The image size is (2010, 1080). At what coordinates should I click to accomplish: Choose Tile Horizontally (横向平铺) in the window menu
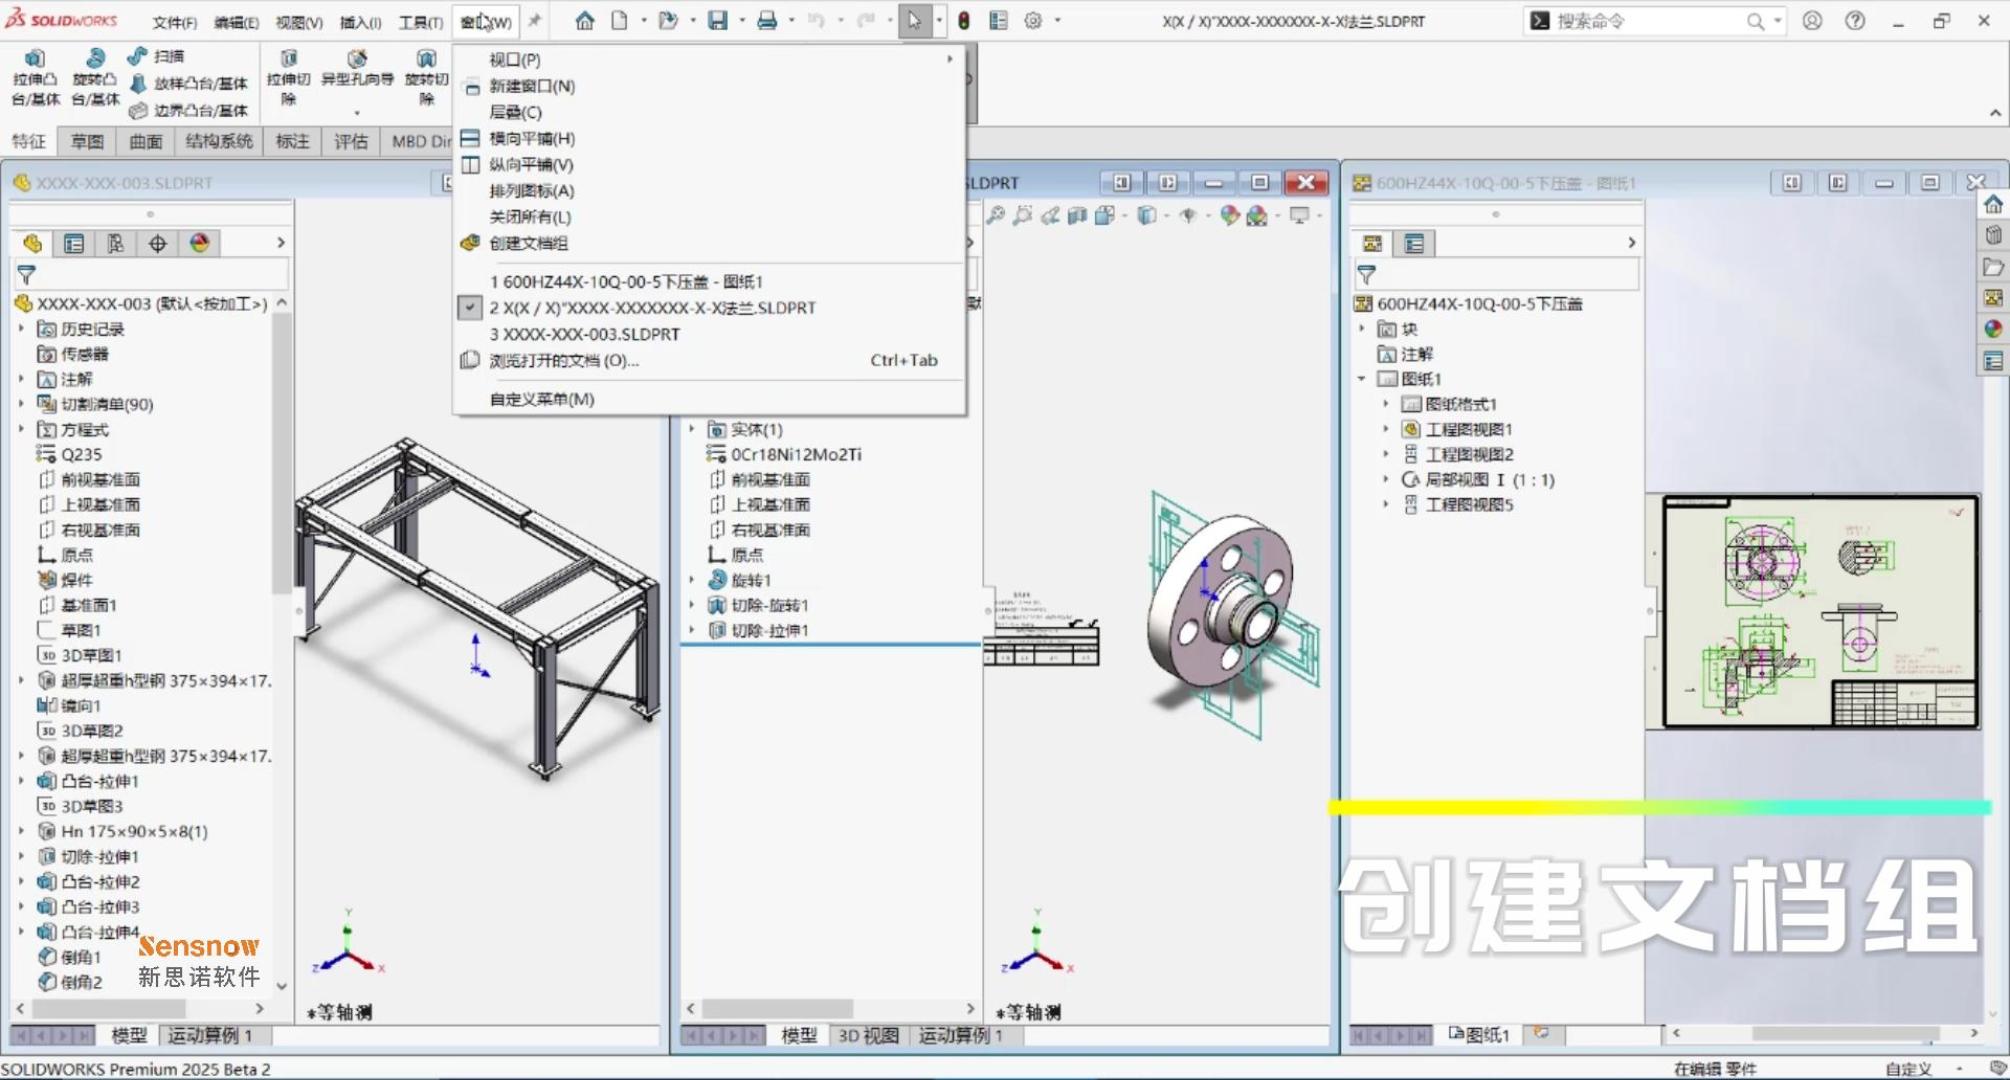(x=531, y=138)
